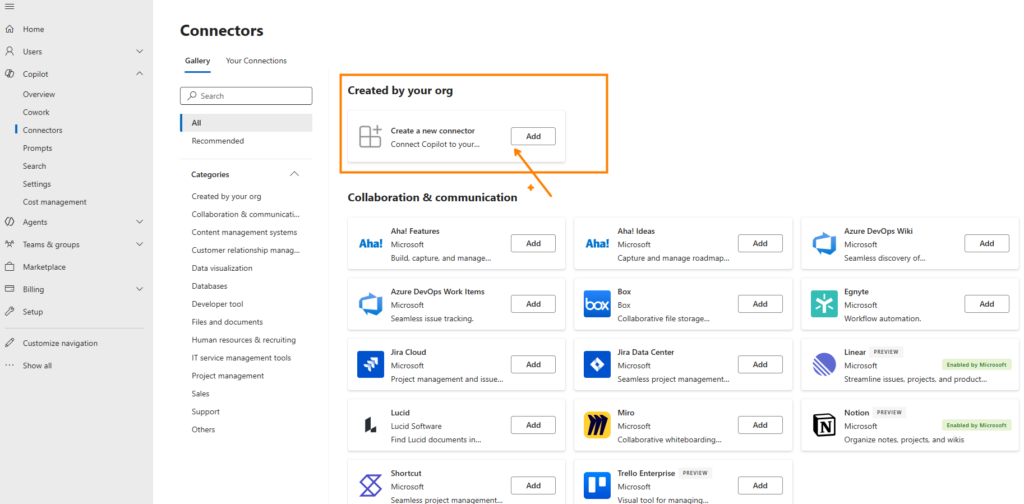Click the Azure DevOps Wiki logo
The width and height of the screenshot is (1024, 504).
824,244
